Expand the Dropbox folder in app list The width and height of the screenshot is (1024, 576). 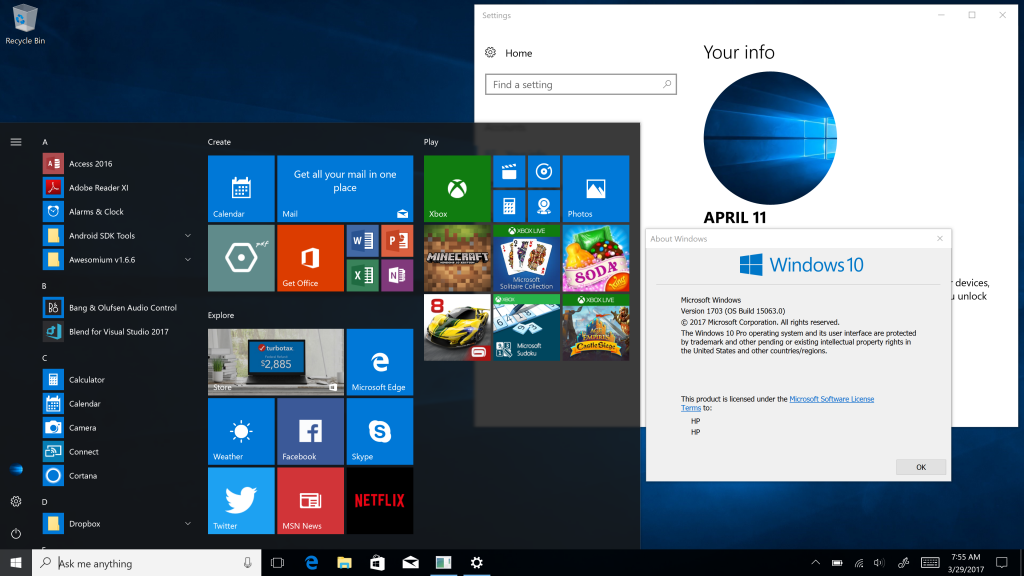tap(188, 524)
